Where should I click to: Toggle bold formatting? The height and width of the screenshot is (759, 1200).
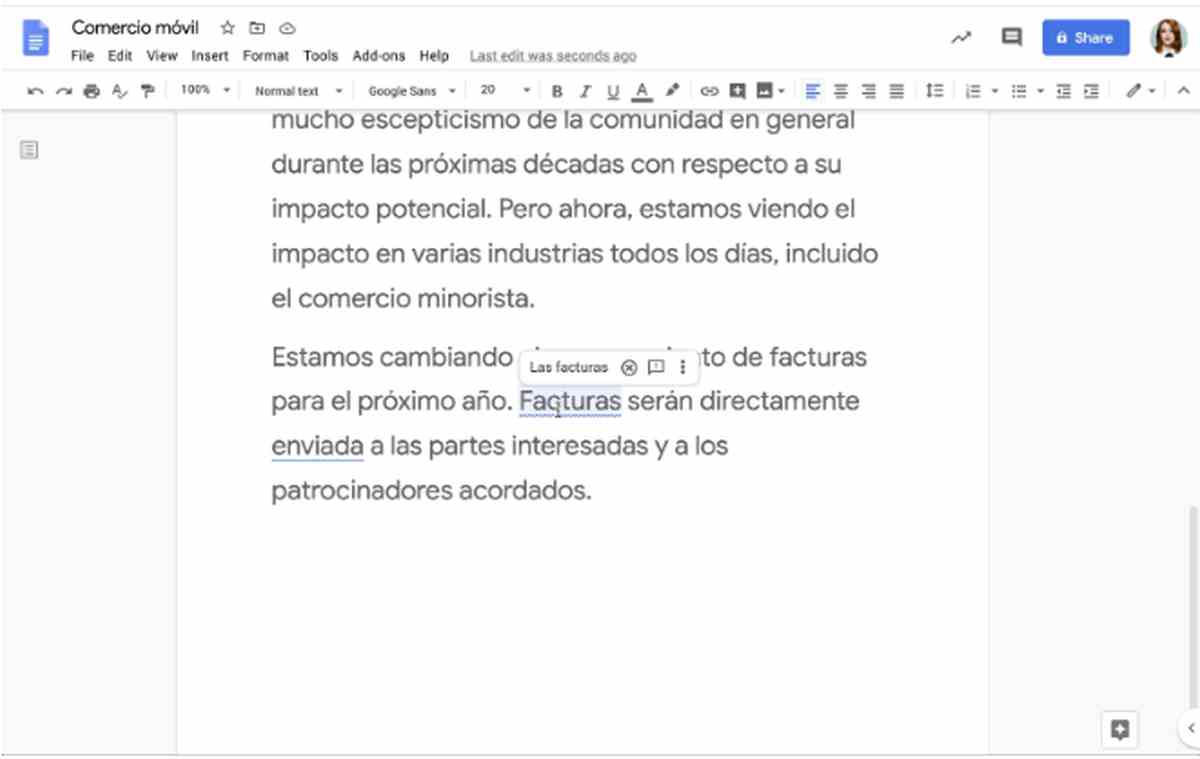(x=556, y=90)
